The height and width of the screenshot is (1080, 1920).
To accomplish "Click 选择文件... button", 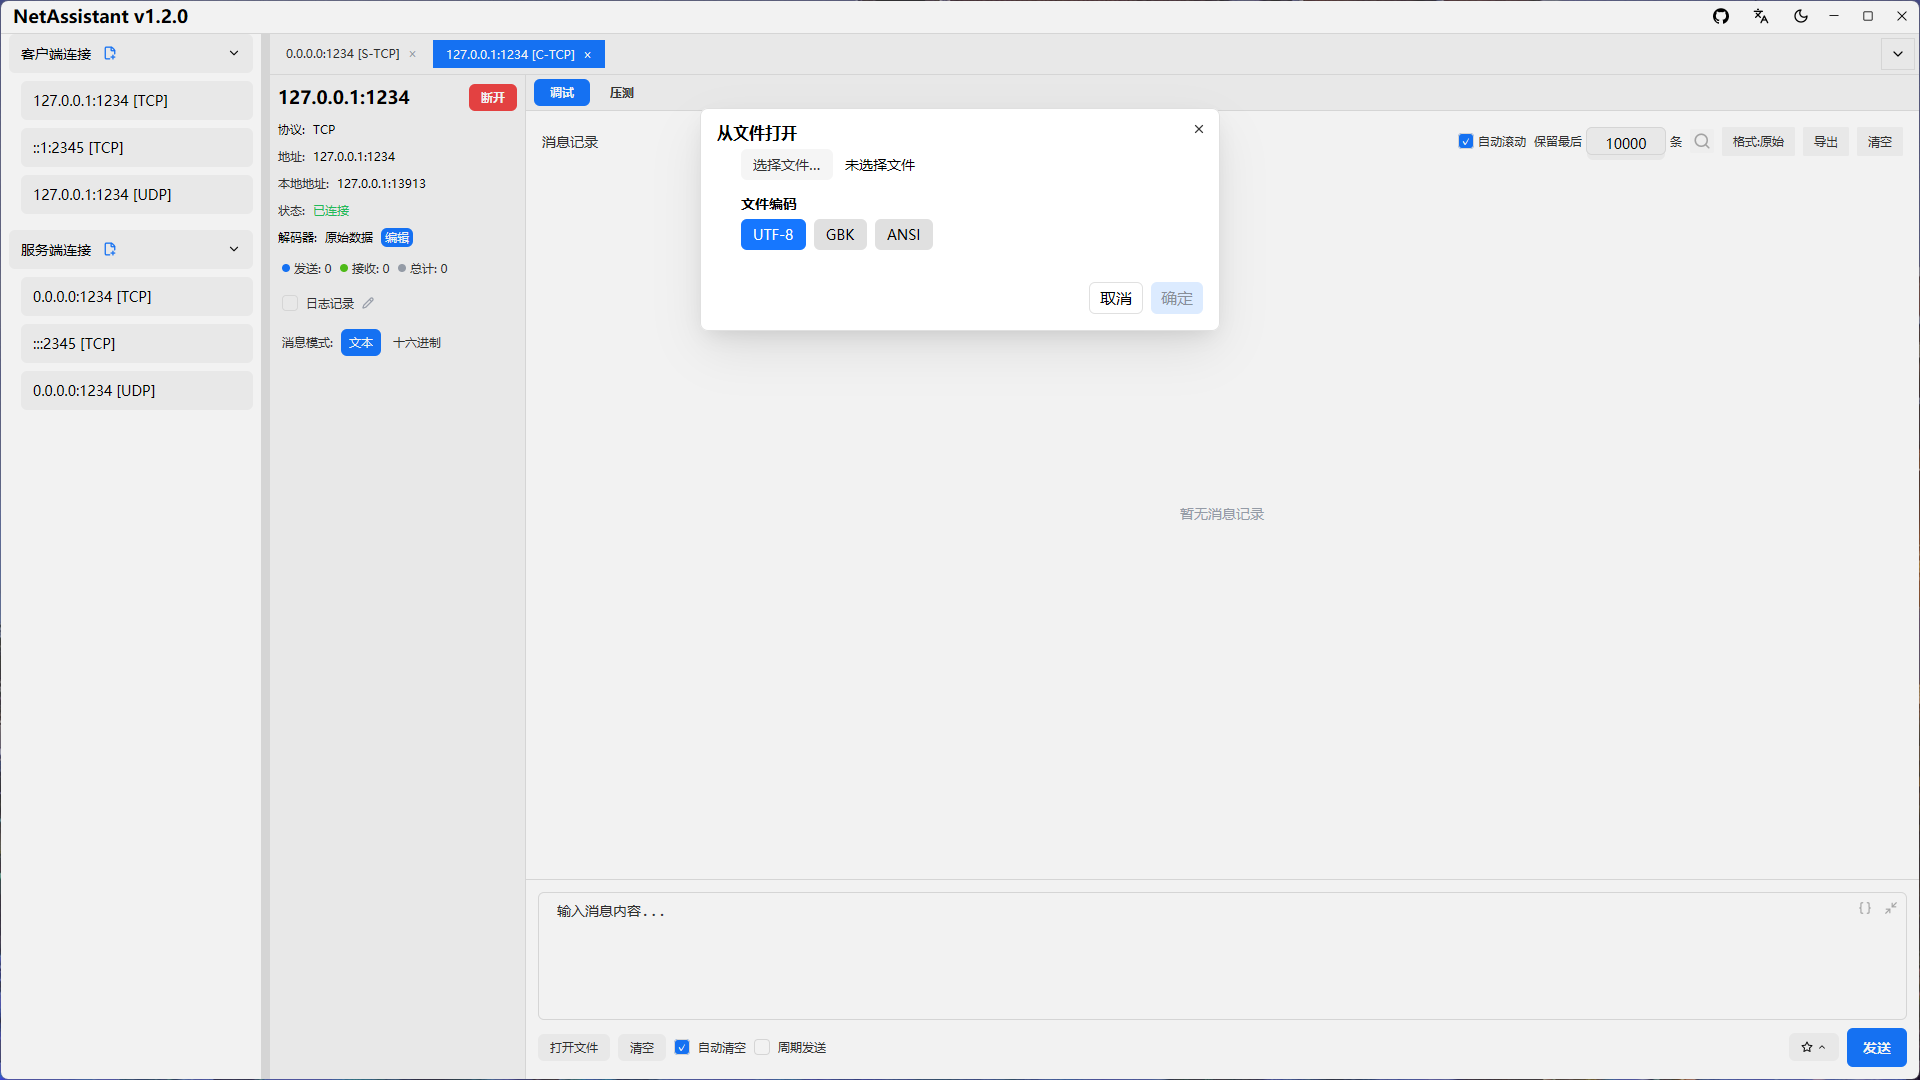I will click(787, 165).
